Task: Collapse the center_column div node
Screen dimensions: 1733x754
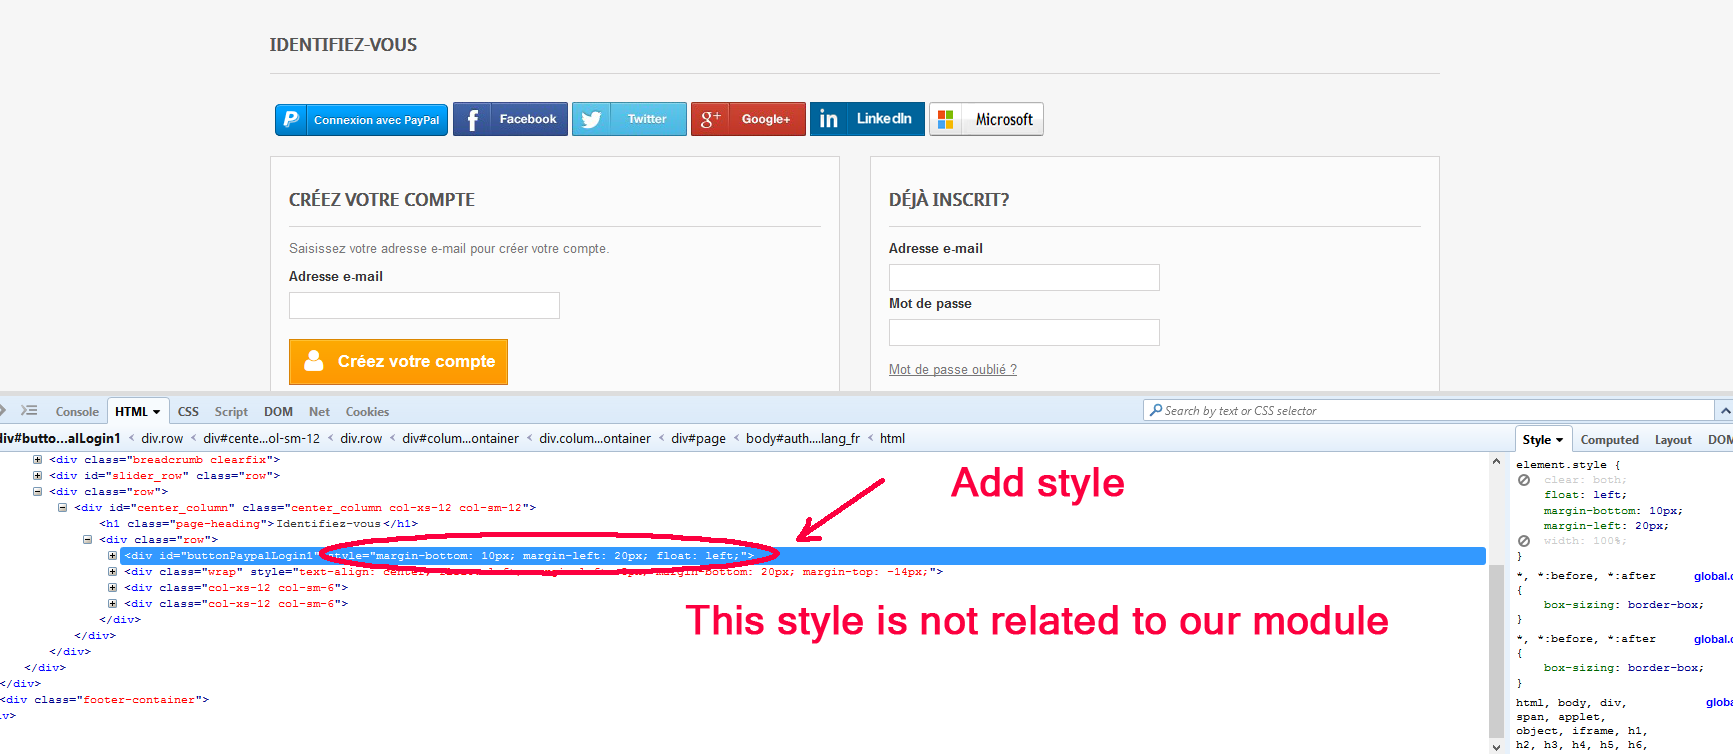Action: (x=62, y=508)
